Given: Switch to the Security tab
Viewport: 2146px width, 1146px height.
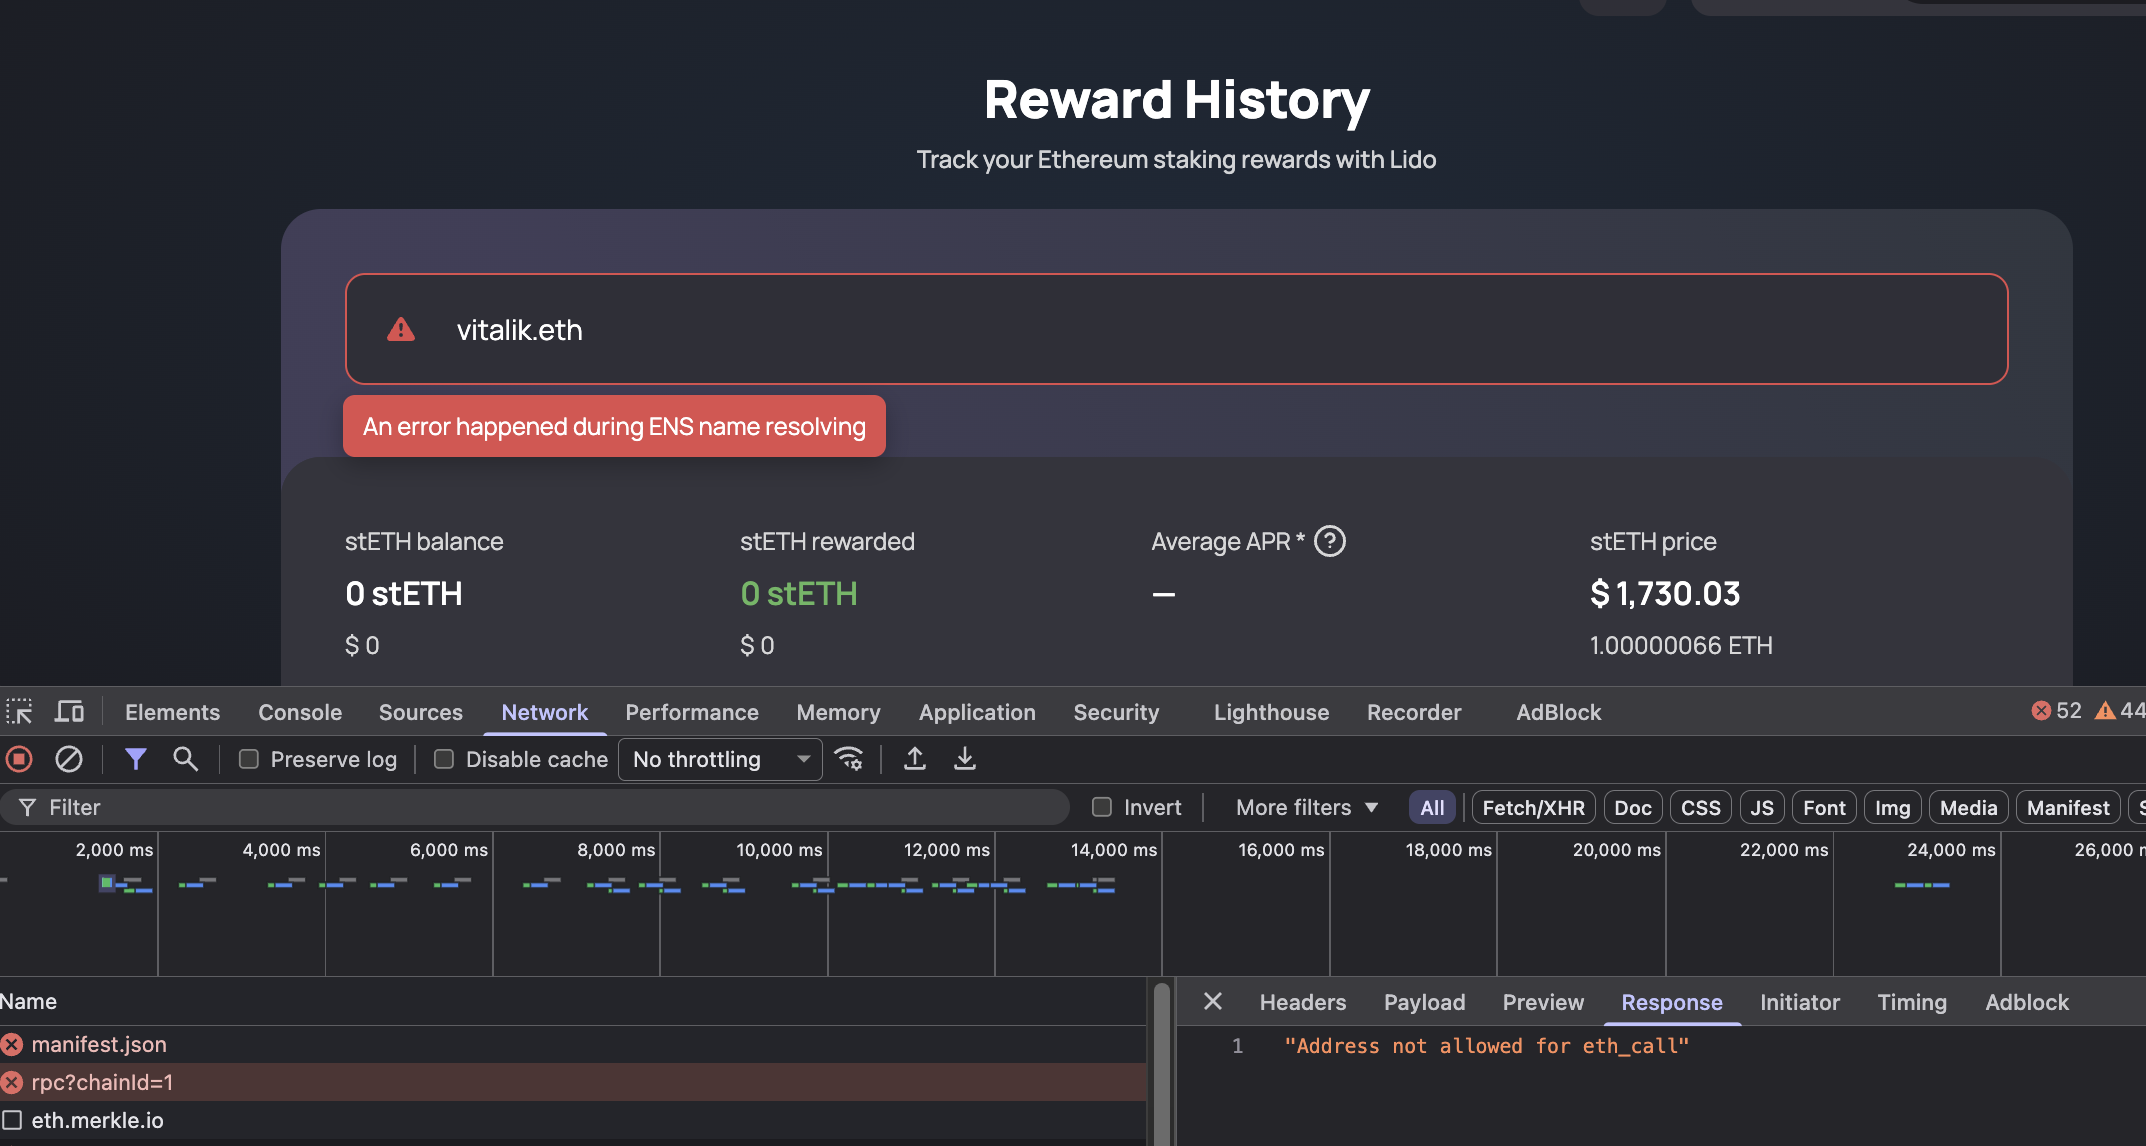Looking at the screenshot, I should [x=1116, y=712].
